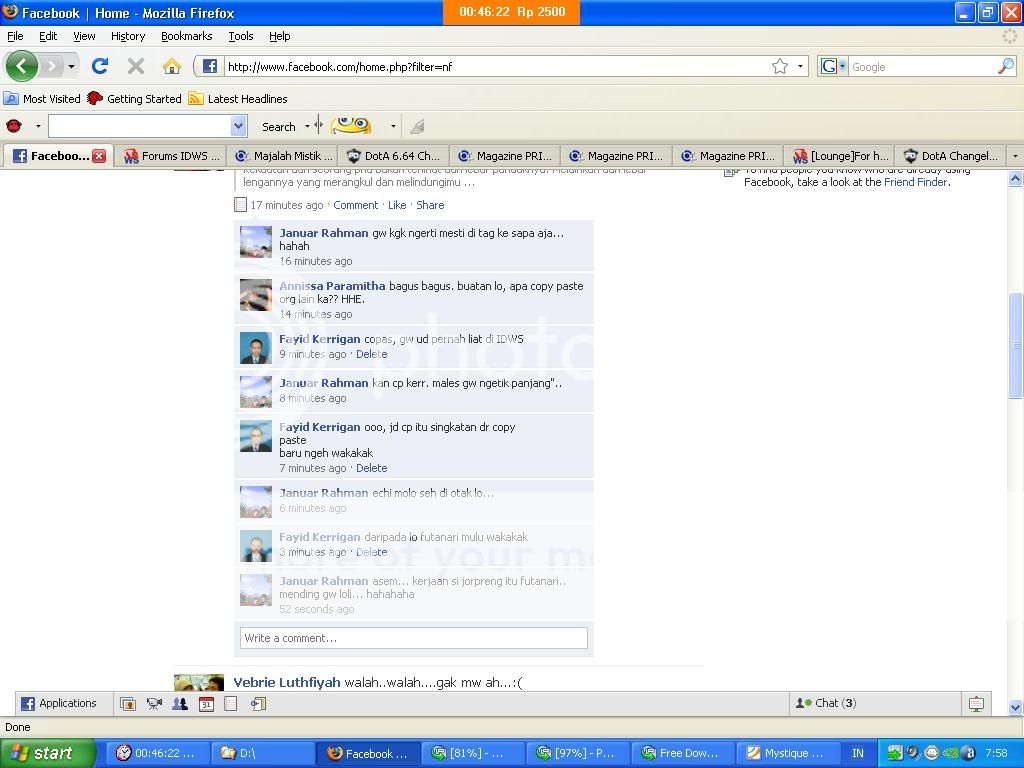Click the grey Forward arrow button
Screen dimensions: 1024x768
[51, 66]
